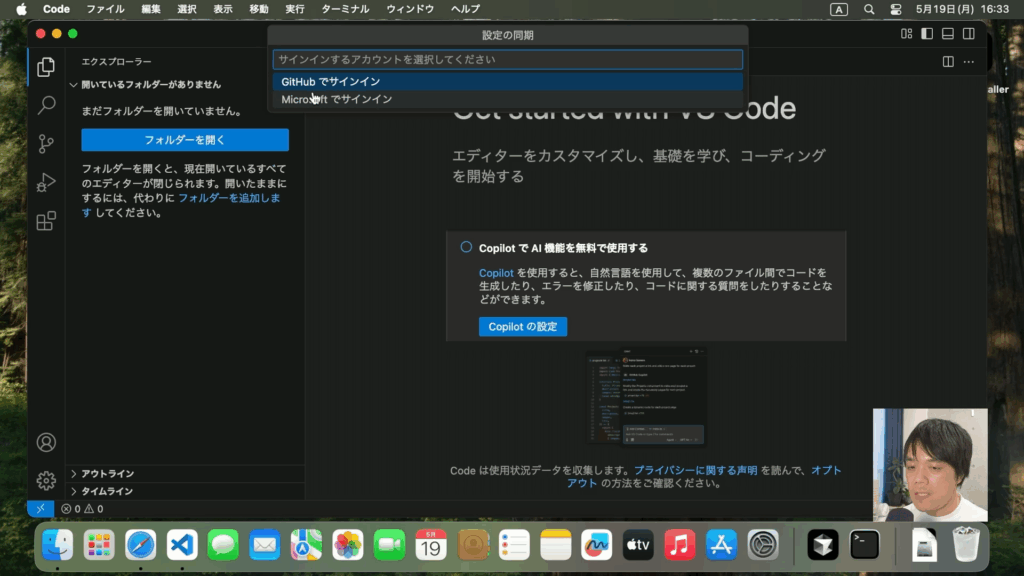Expand the タイムライン section

[x=74, y=492]
